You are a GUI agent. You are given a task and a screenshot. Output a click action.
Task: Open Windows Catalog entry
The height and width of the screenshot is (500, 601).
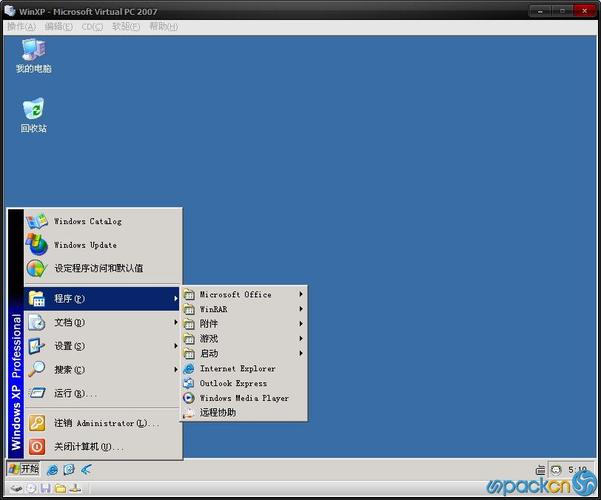(x=87, y=221)
